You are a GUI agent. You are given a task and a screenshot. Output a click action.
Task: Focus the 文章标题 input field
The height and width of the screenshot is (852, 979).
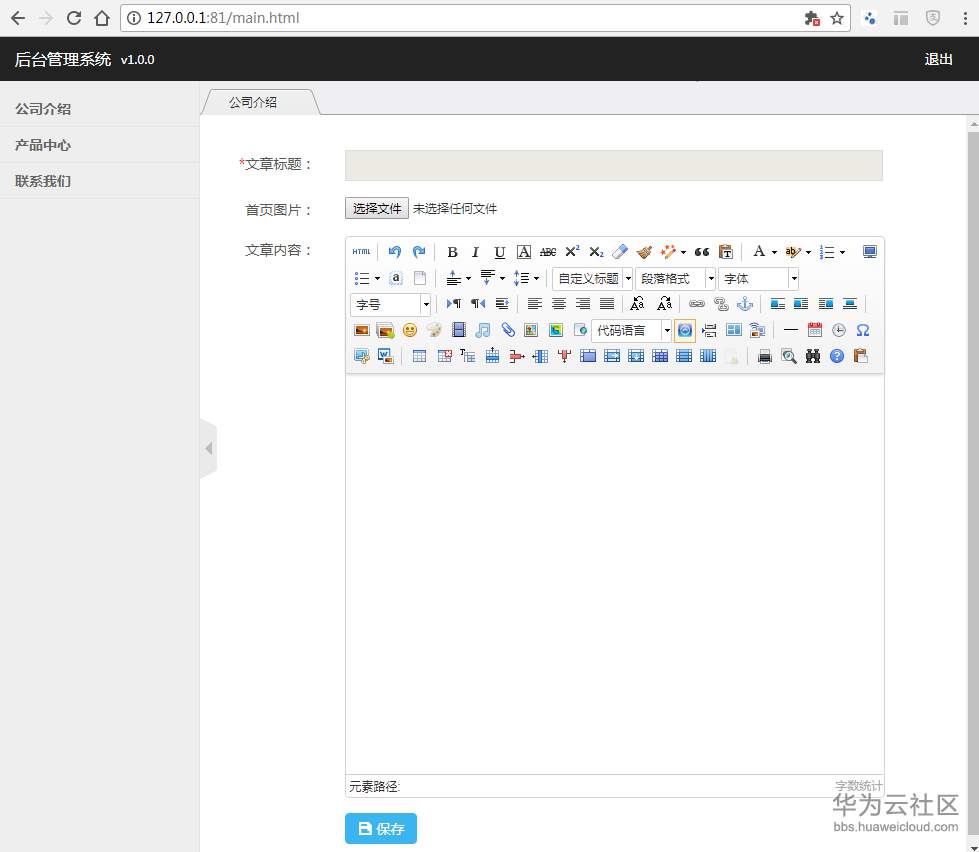point(614,165)
